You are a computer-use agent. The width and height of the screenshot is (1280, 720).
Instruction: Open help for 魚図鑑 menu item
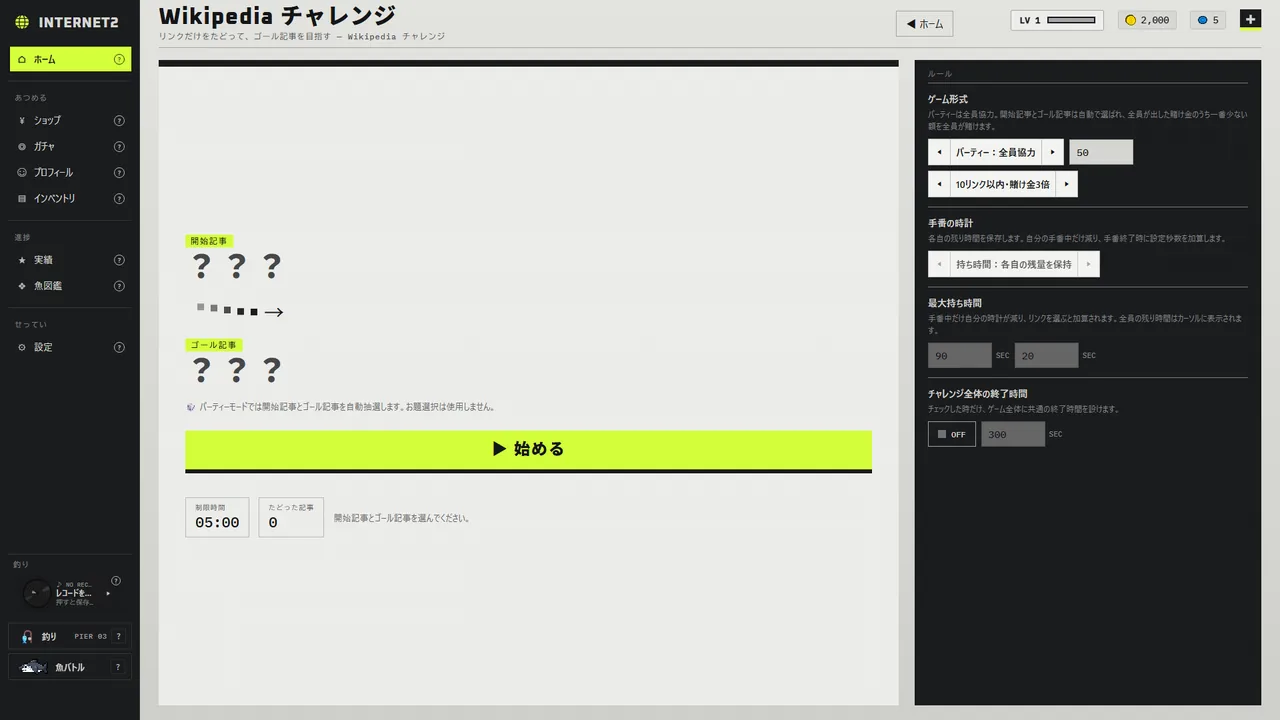[119, 286]
